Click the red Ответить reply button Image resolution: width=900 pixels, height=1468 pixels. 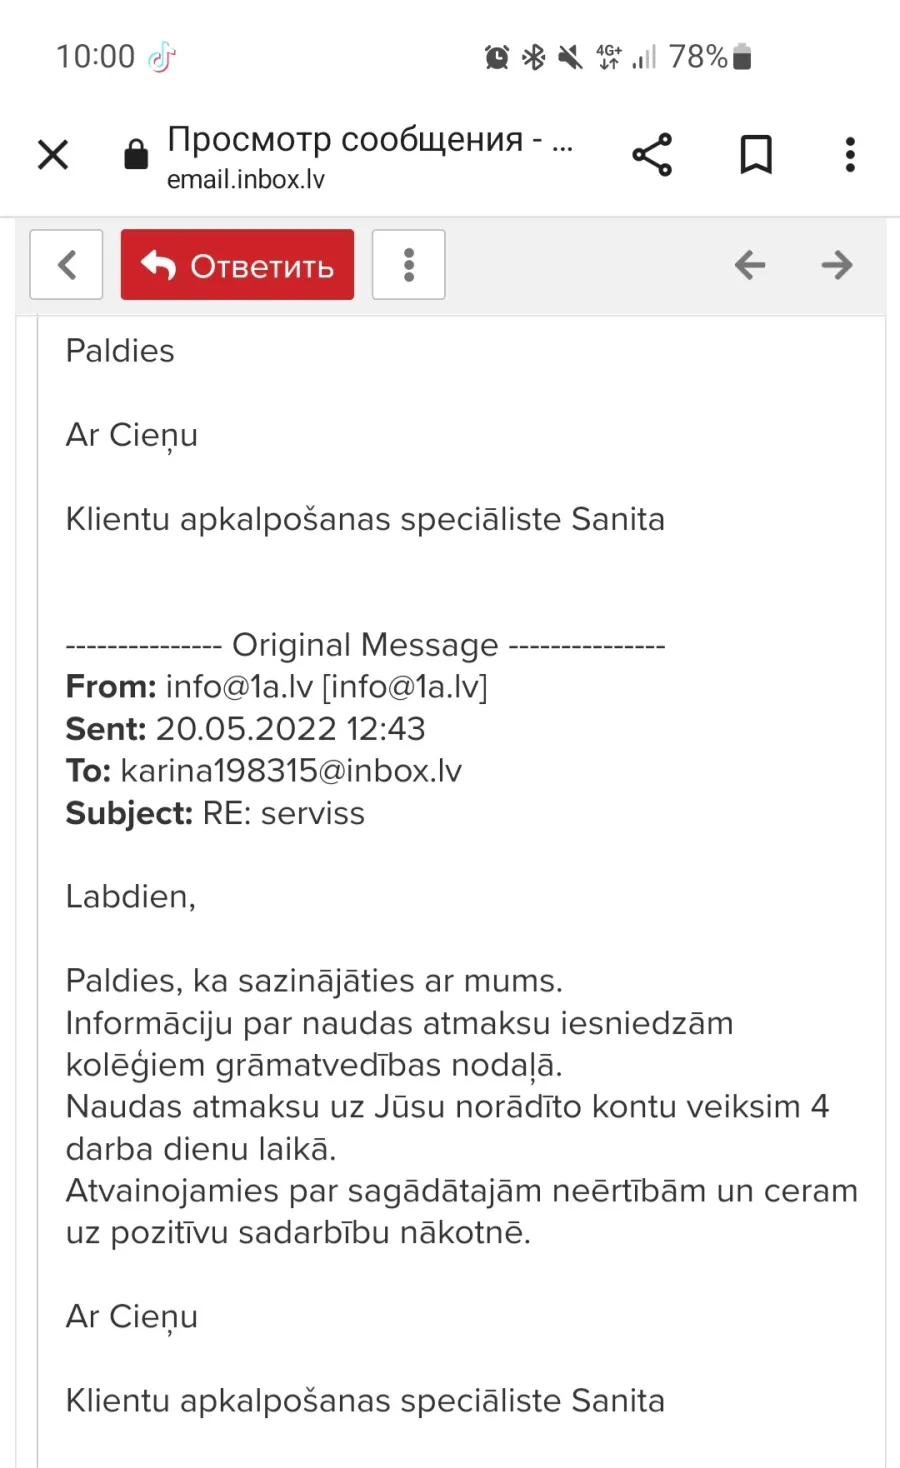point(237,265)
